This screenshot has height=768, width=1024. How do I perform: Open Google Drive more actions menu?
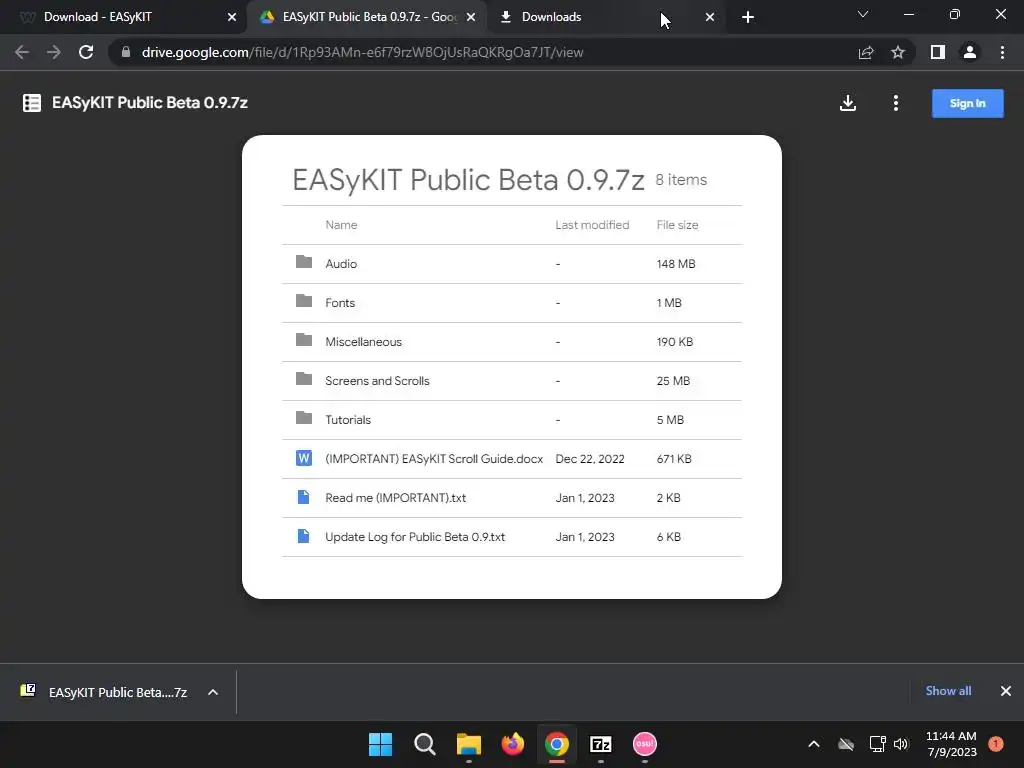[x=896, y=103]
